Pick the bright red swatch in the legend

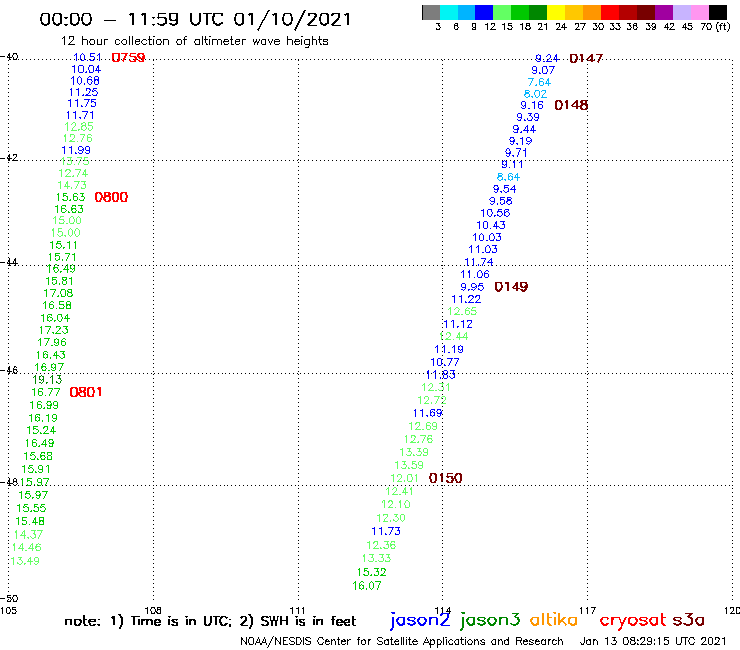point(610,12)
